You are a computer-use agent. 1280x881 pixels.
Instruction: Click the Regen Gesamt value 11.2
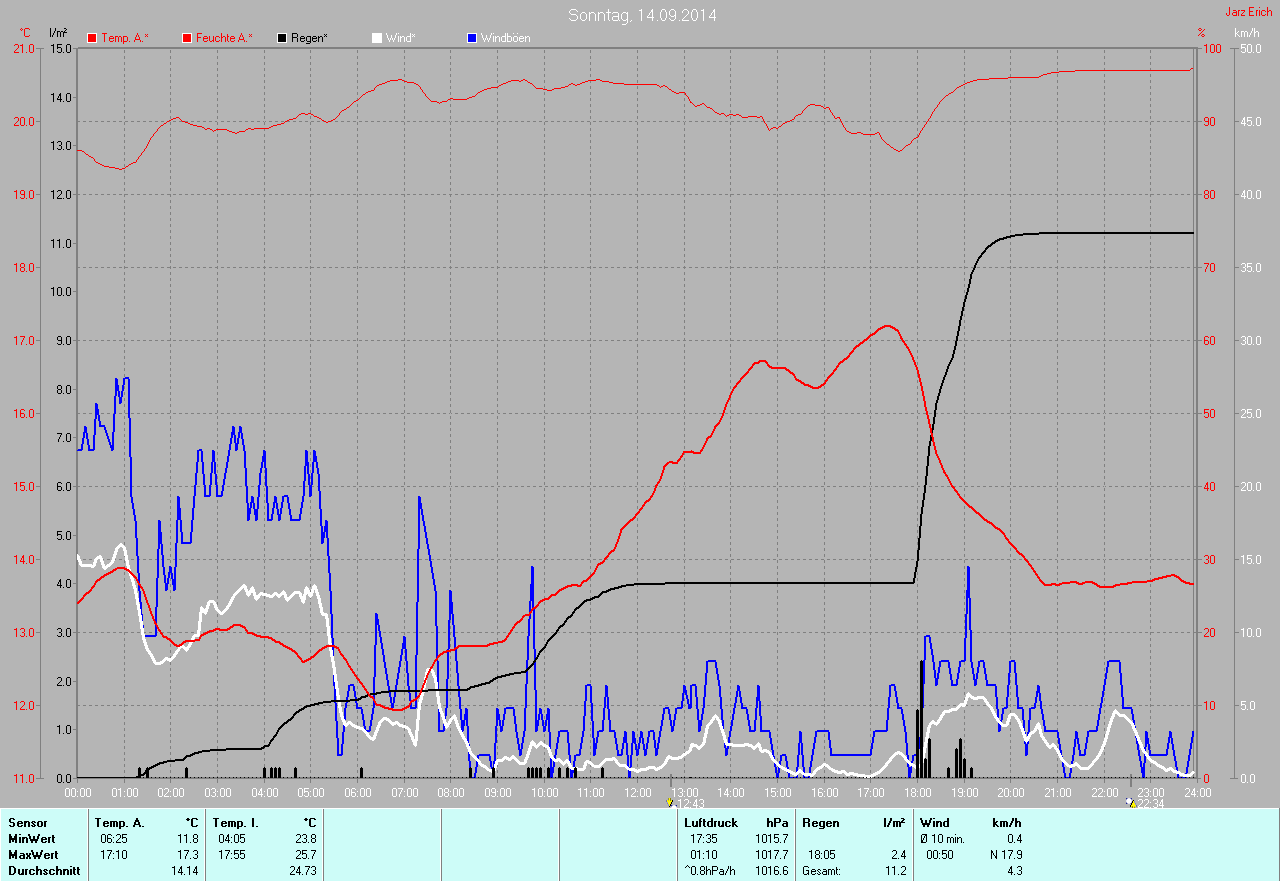(x=895, y=871)
